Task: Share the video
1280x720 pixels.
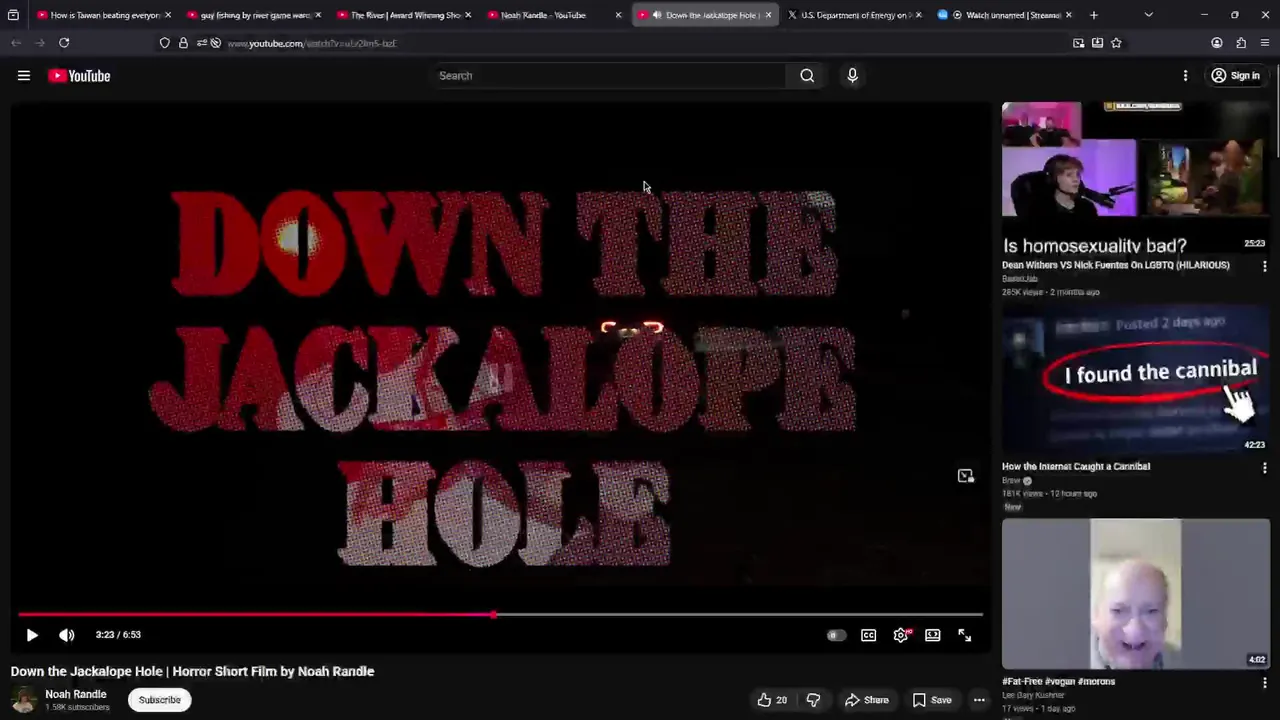Action: (x=866, y=700)
